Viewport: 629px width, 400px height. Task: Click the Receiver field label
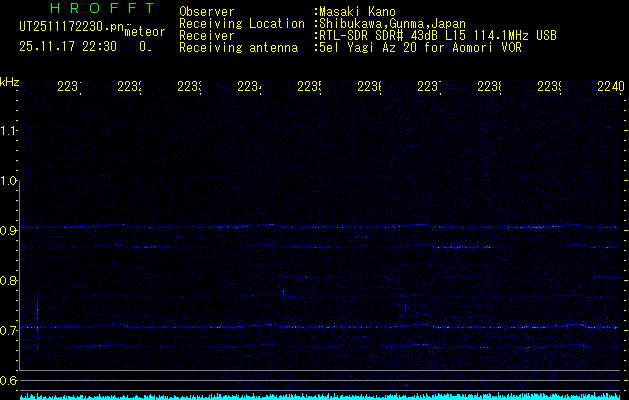pos(205,35)
